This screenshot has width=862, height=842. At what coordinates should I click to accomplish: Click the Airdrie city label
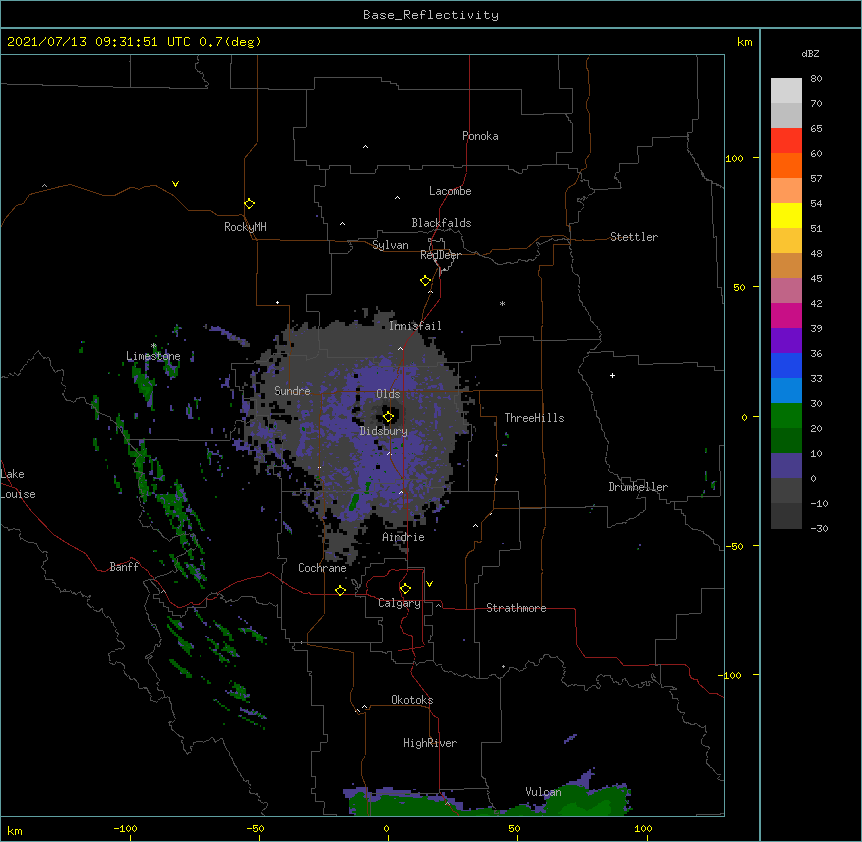pyautogui.click(x=403, y=537)
